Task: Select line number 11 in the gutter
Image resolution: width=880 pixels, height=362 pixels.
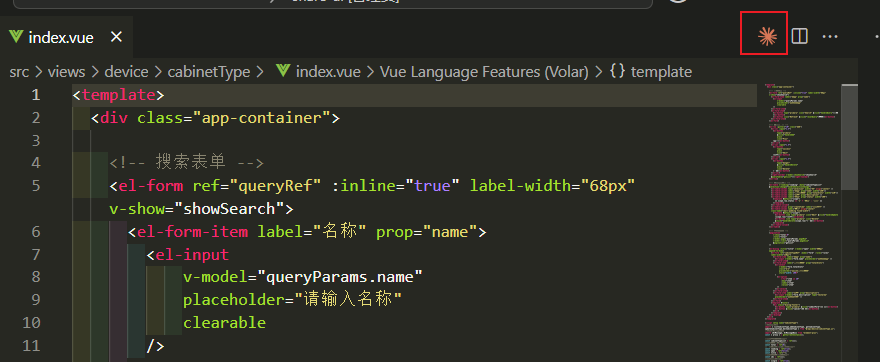Action: pos(31,345)
